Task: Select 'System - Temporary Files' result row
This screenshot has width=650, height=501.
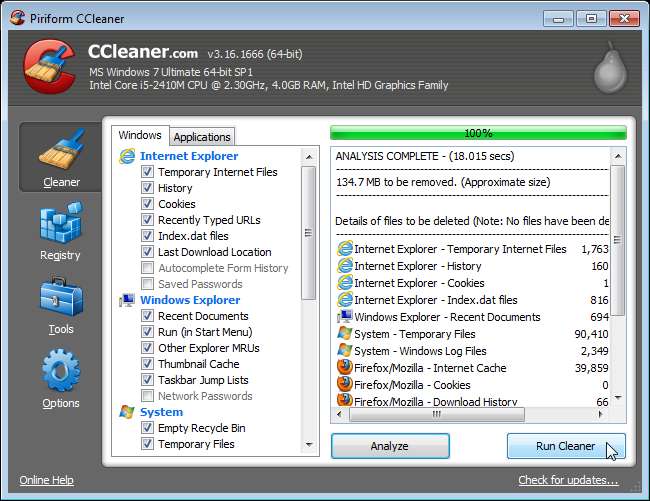Action: [473, 334]
